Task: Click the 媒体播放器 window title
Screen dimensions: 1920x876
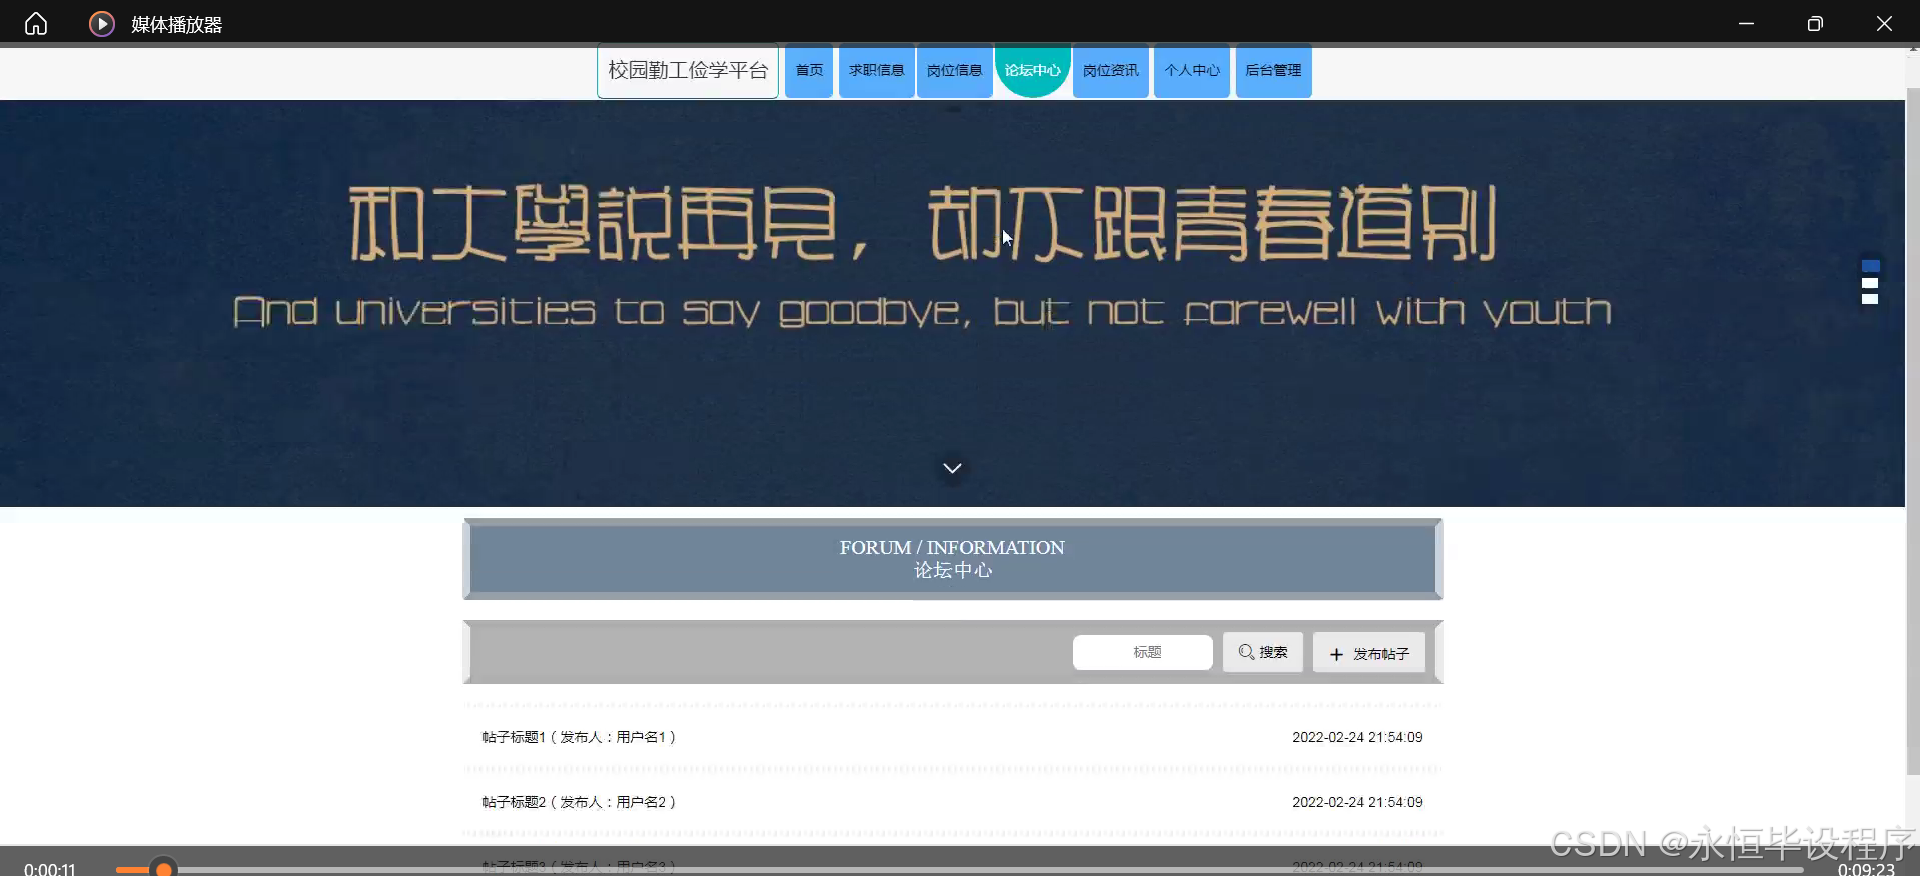Action: coord(177,24)
